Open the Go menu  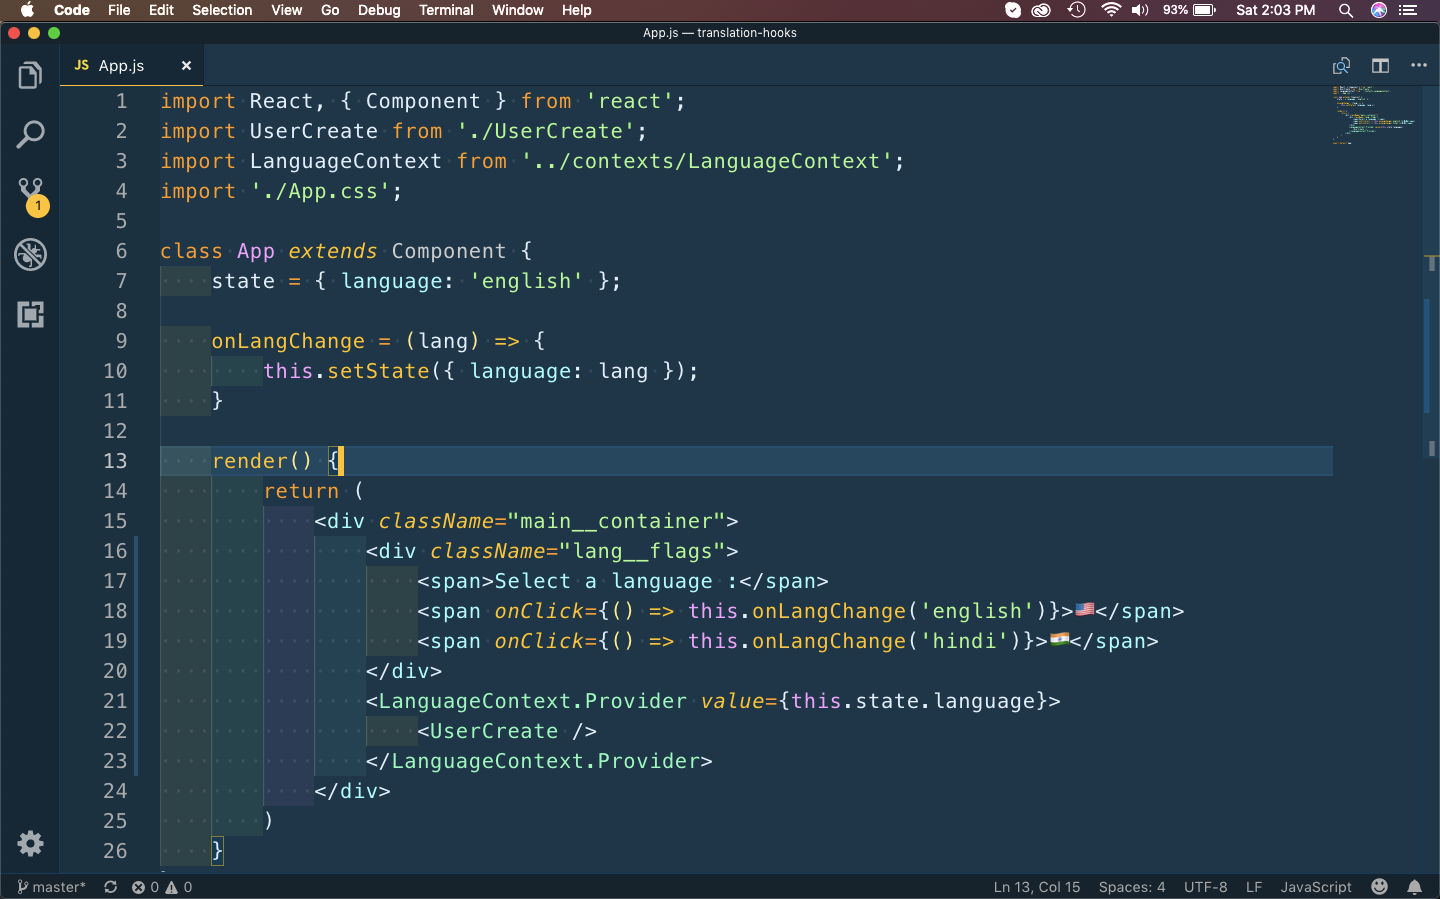(330, 10)
